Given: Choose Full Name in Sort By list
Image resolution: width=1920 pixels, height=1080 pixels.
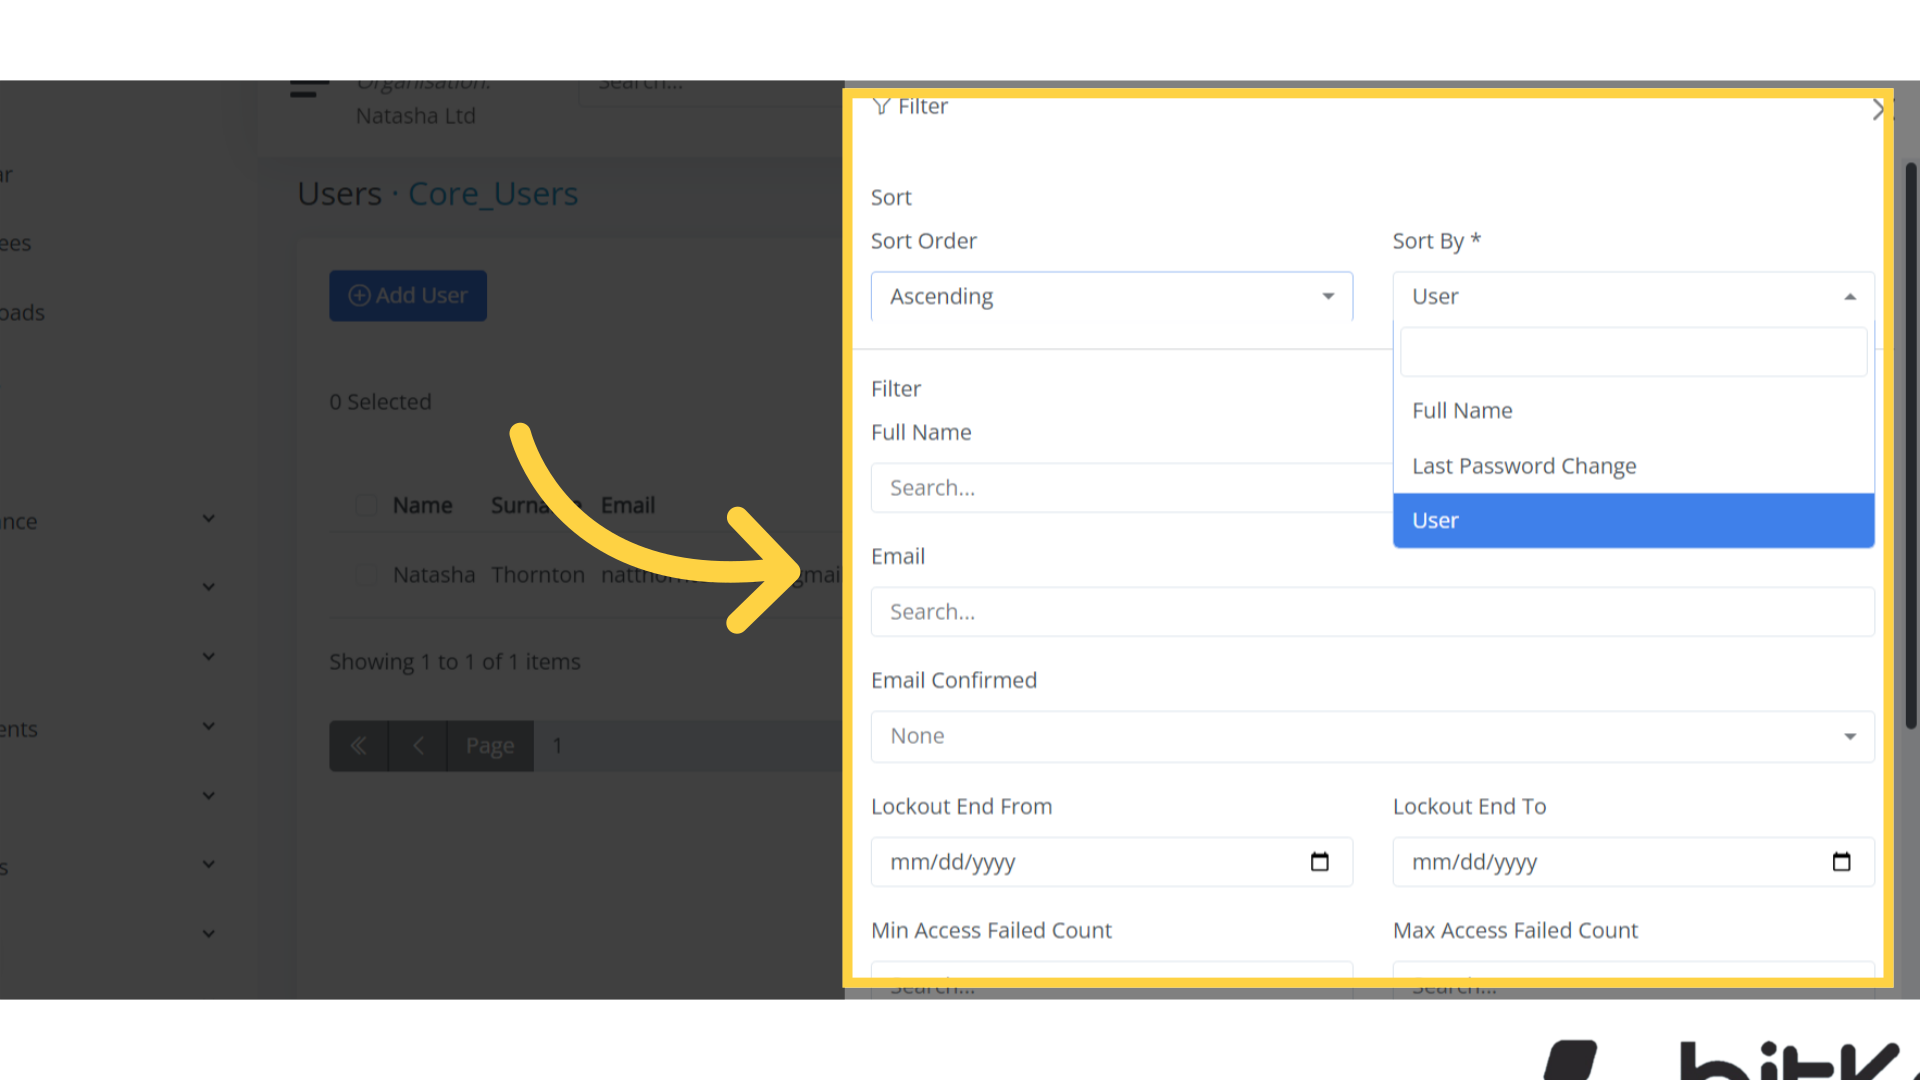Looking at the screenshot, I should (x=1634, y=411).
